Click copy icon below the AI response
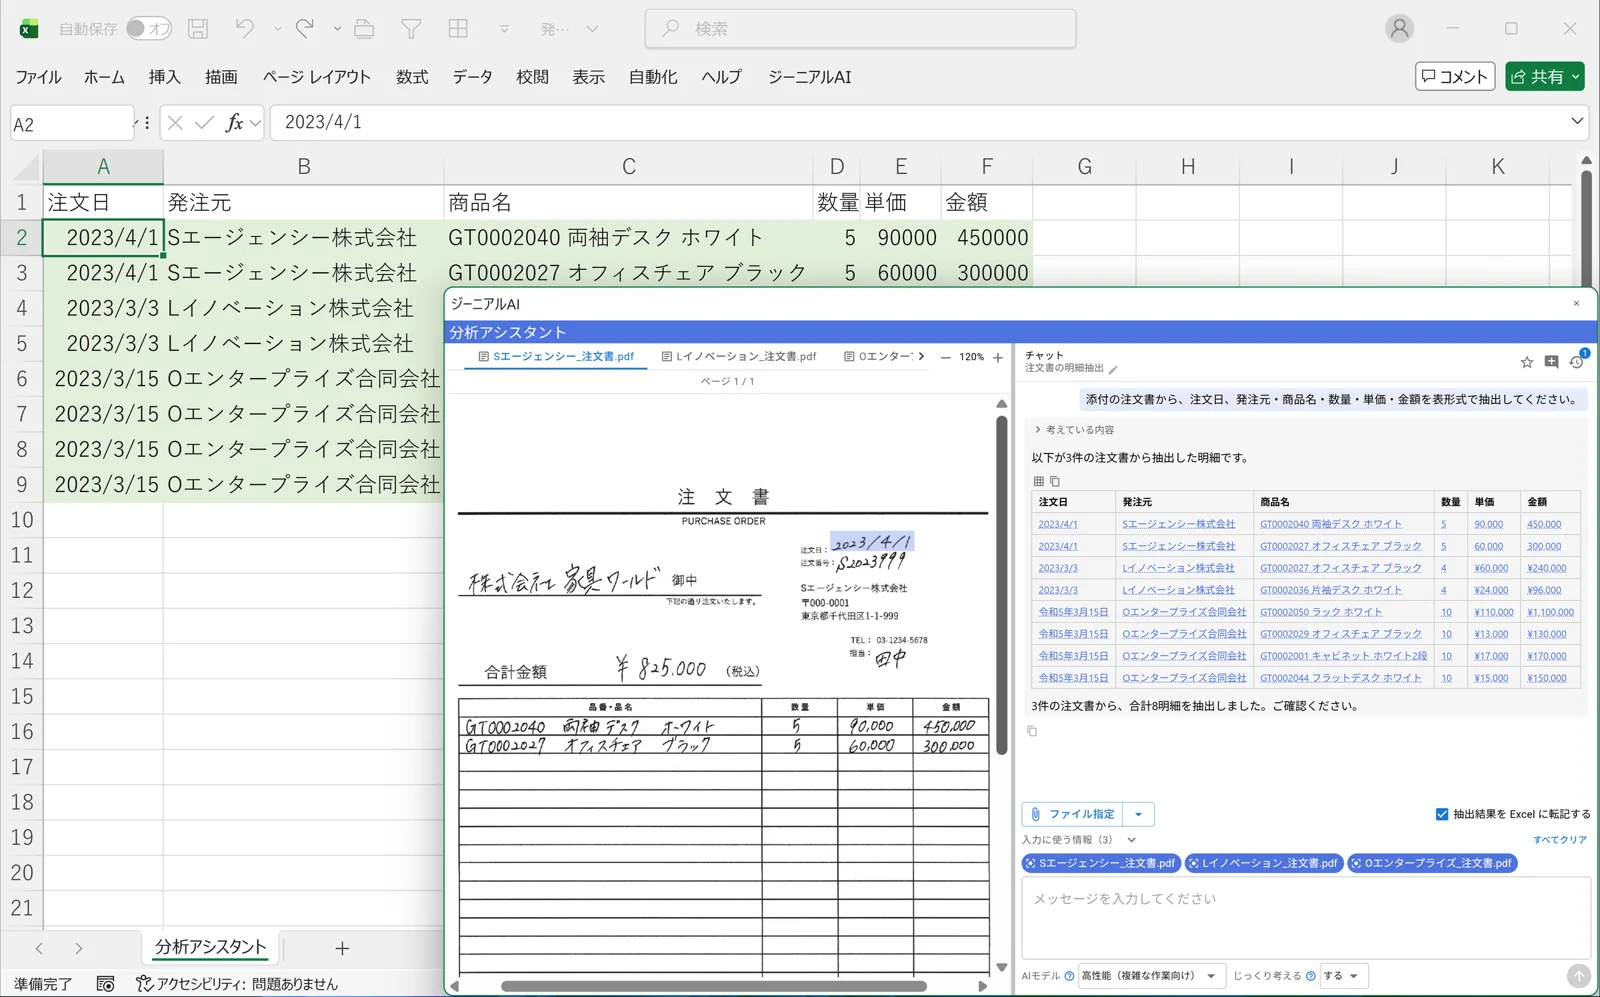Screen dimensions: 1600x997 [x=1033, y=731]
